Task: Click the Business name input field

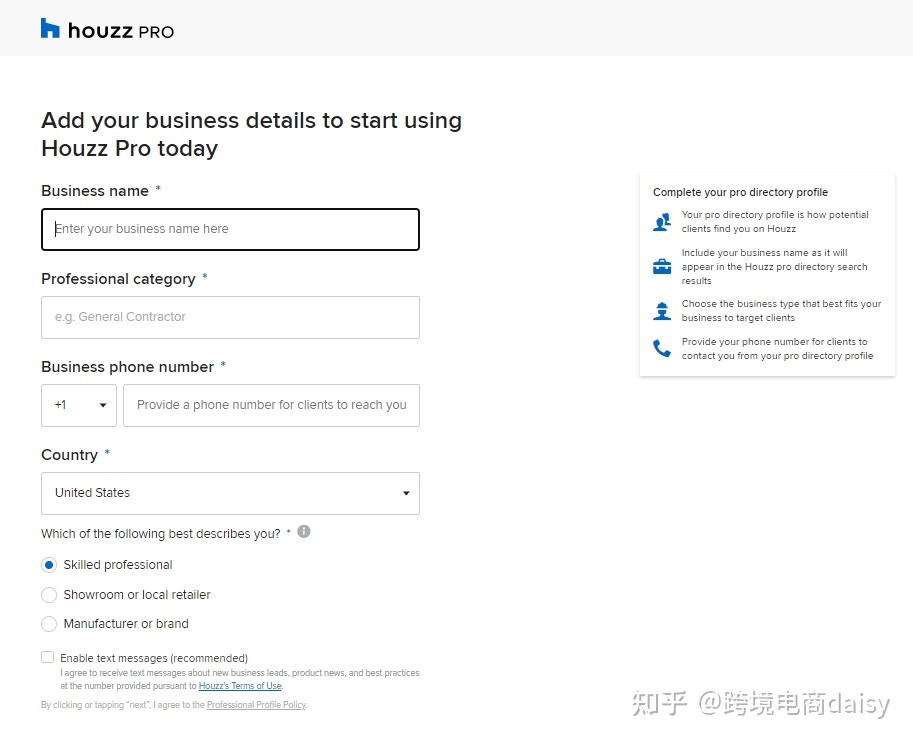Action: coord(230,229)
